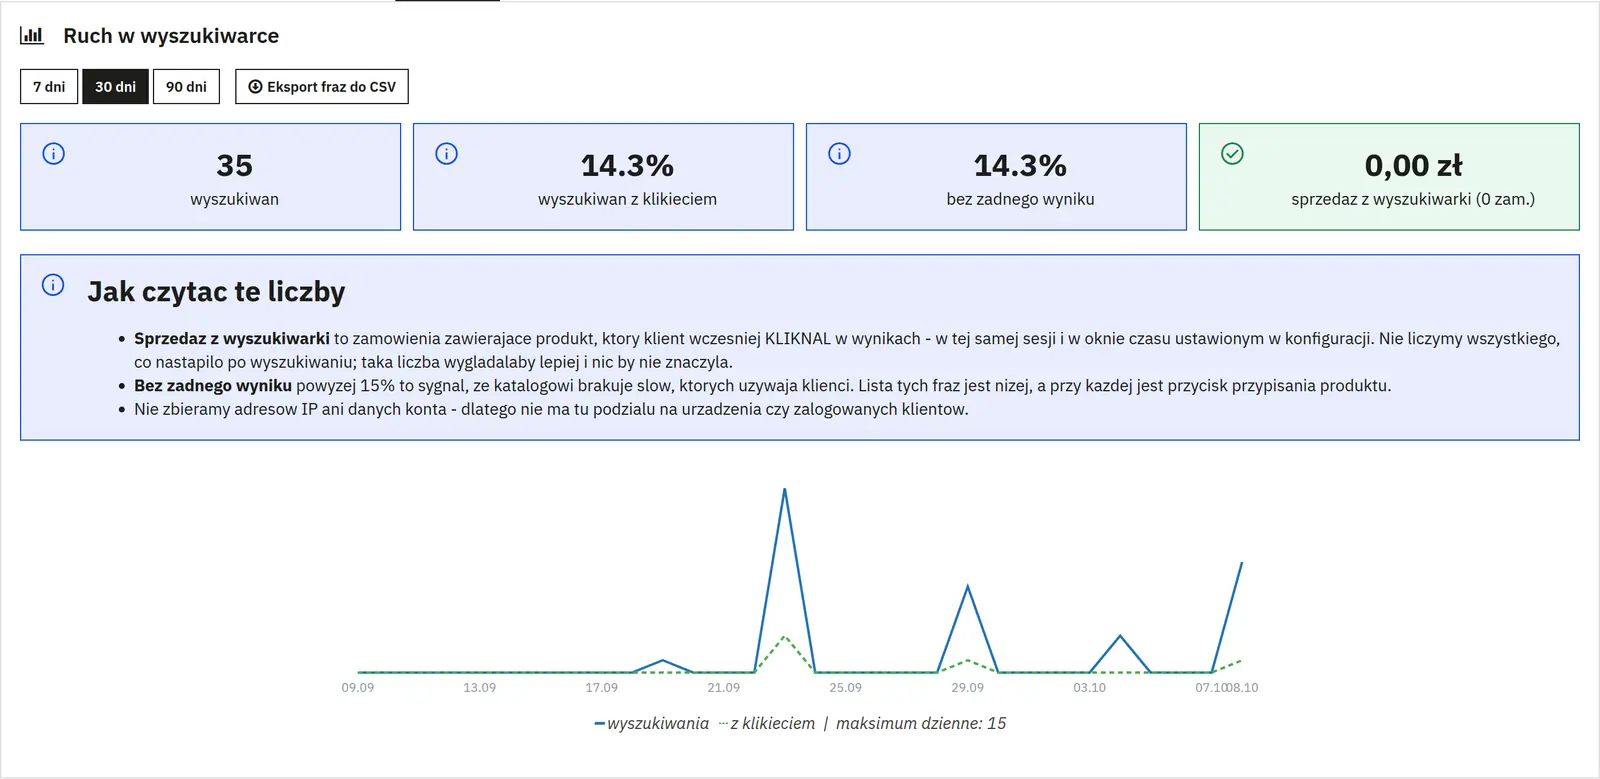This screenshot has height=779, width=1600.
Task: Click the maksimum dzienne: 15 label
Action: pos(921,723)
